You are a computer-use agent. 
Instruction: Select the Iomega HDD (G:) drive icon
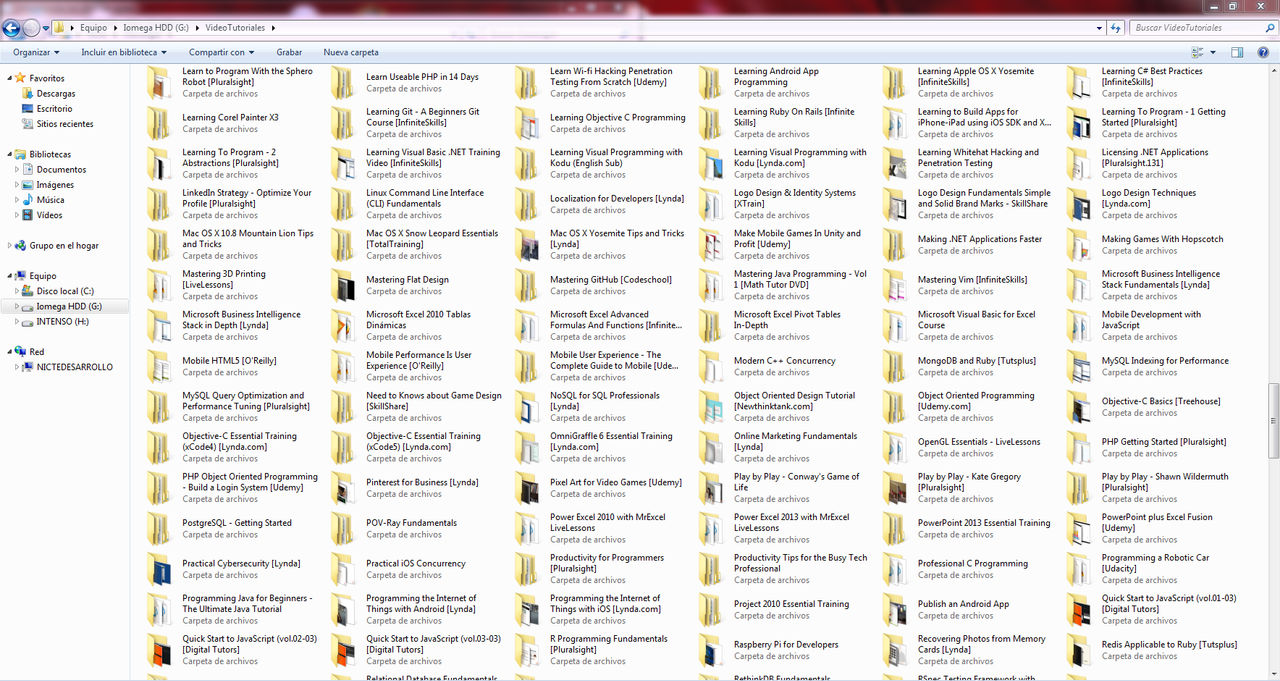(x=28, y=306)
